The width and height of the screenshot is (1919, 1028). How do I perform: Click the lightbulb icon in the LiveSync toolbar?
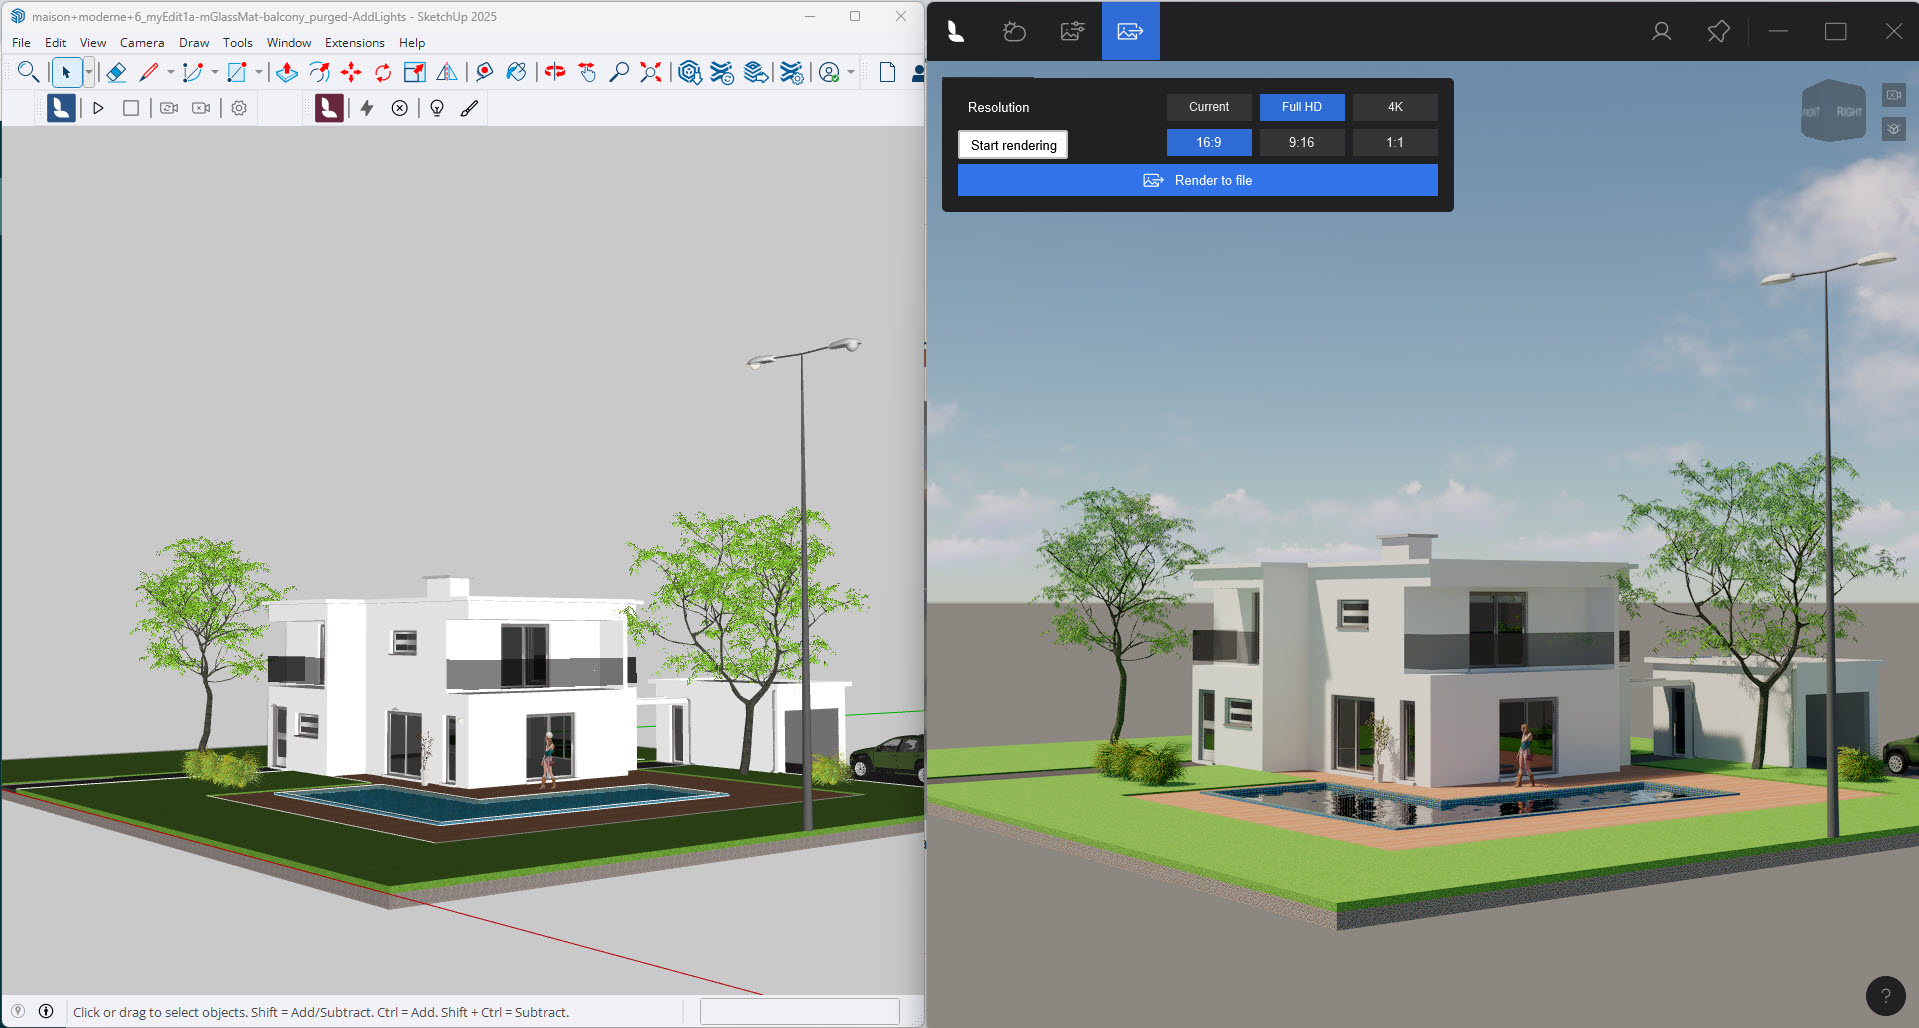[437, 108]
